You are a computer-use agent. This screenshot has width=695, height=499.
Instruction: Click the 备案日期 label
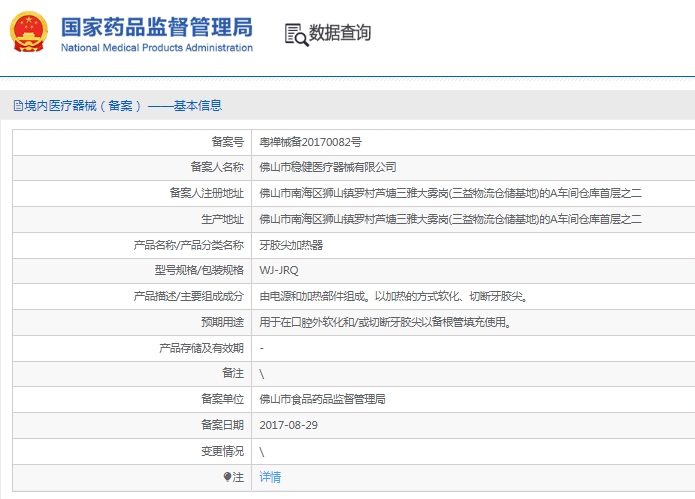[x=223, y=425]
